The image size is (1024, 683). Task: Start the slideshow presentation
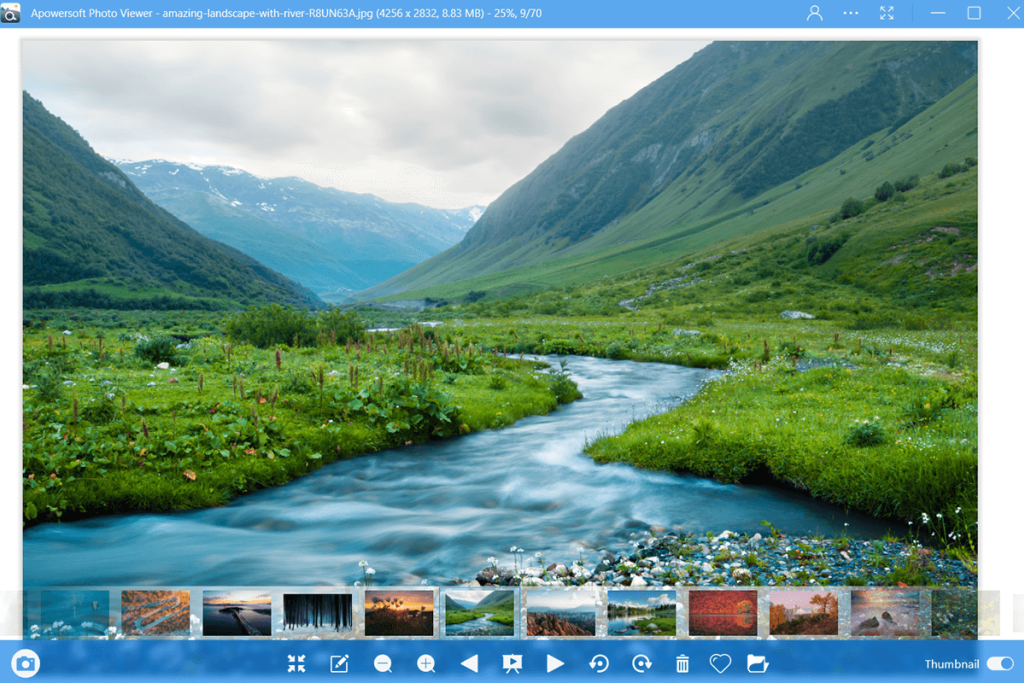tap(511, 662)
